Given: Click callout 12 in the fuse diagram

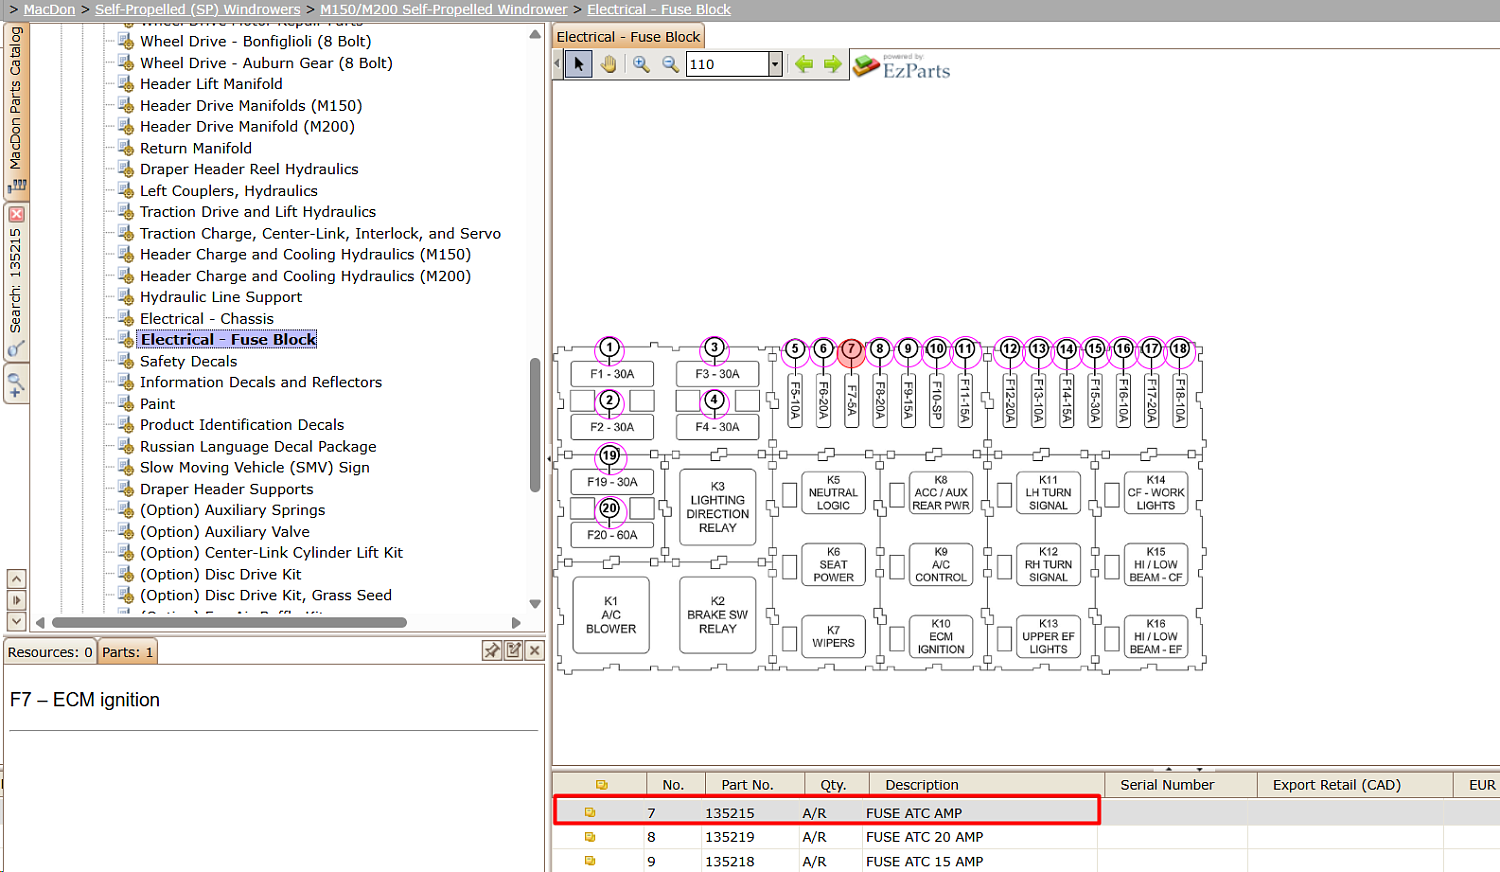Looking at the screenshot, I should coord(1010,349).
